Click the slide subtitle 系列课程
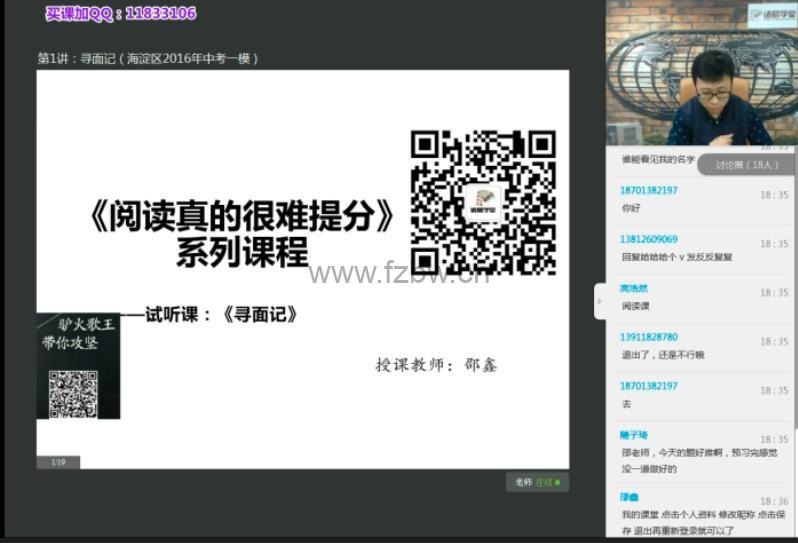The height and width of the screenshot is (543, 798). click(x=242, y=252)
